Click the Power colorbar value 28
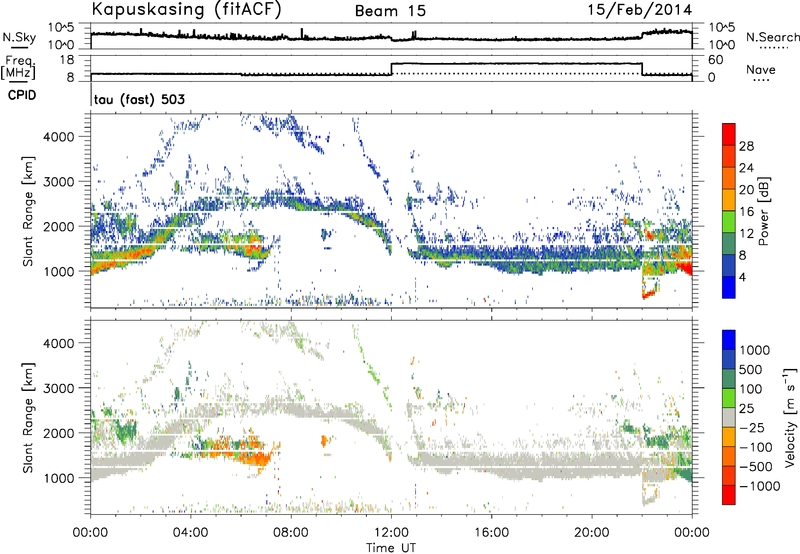This screenshot has width=800, height=554. click(746, 146)
